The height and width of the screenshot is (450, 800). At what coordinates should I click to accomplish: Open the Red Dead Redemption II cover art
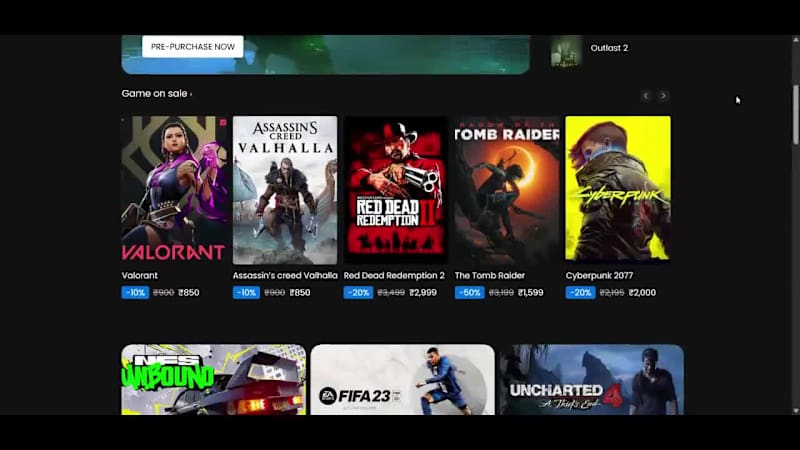tap(396, 190)
